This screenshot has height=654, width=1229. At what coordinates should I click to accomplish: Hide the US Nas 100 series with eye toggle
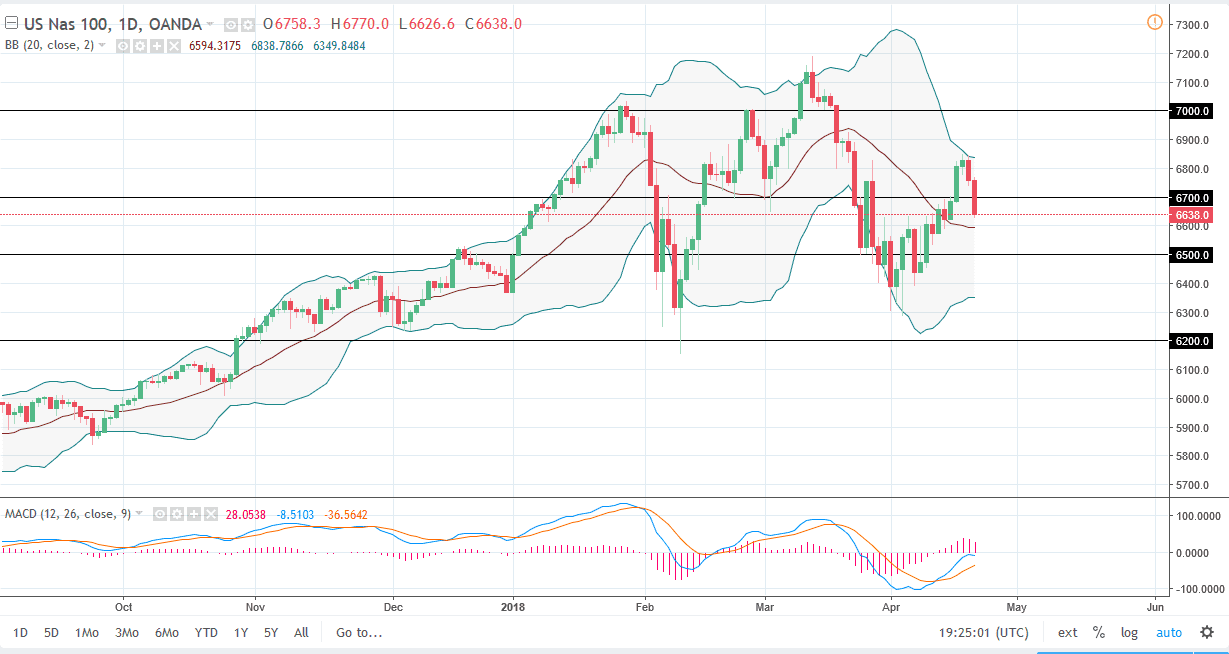[x=231, y=23]
